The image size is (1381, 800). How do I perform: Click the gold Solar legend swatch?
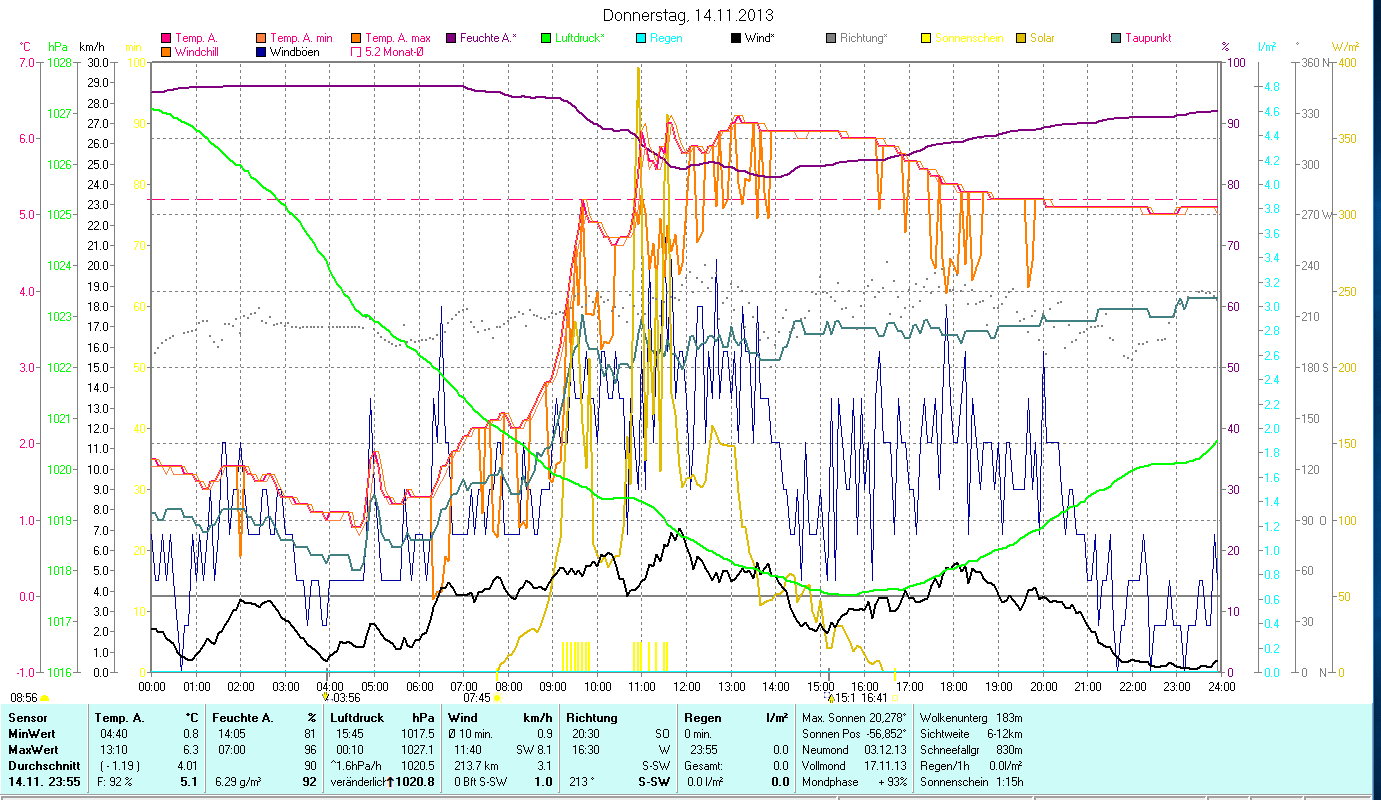pyautogui.click(x=1020, y=38)
